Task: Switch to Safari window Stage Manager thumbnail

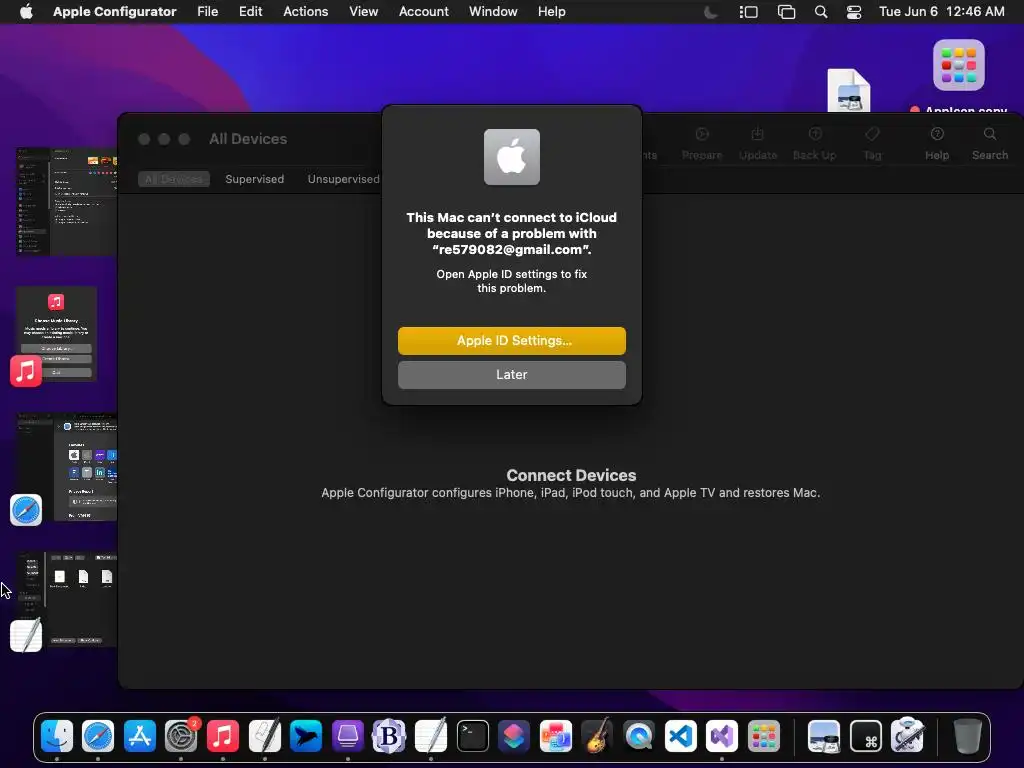Action: (66, 466)
